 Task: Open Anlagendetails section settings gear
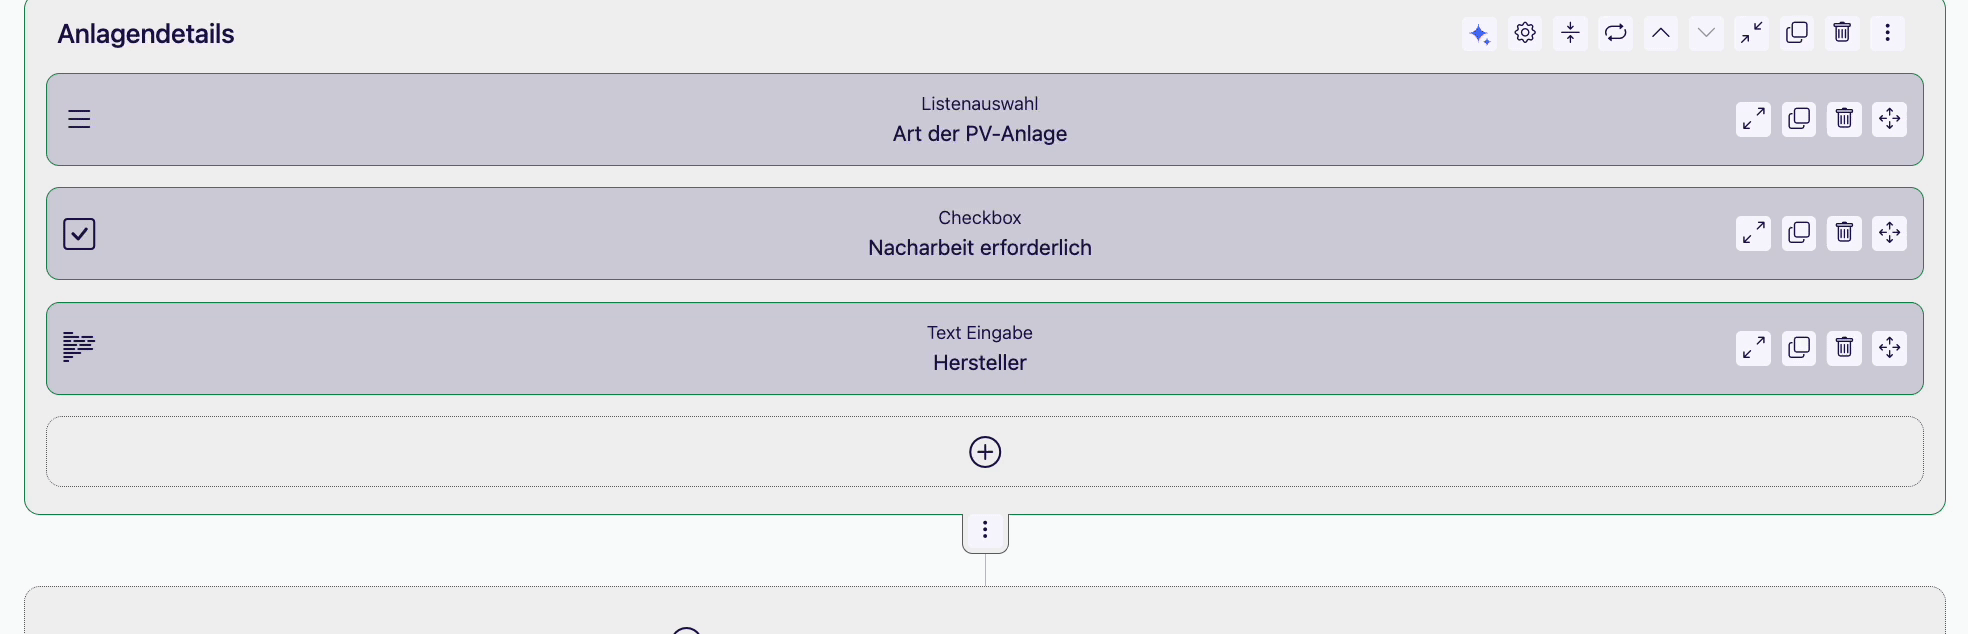(x=1525, y=33)
